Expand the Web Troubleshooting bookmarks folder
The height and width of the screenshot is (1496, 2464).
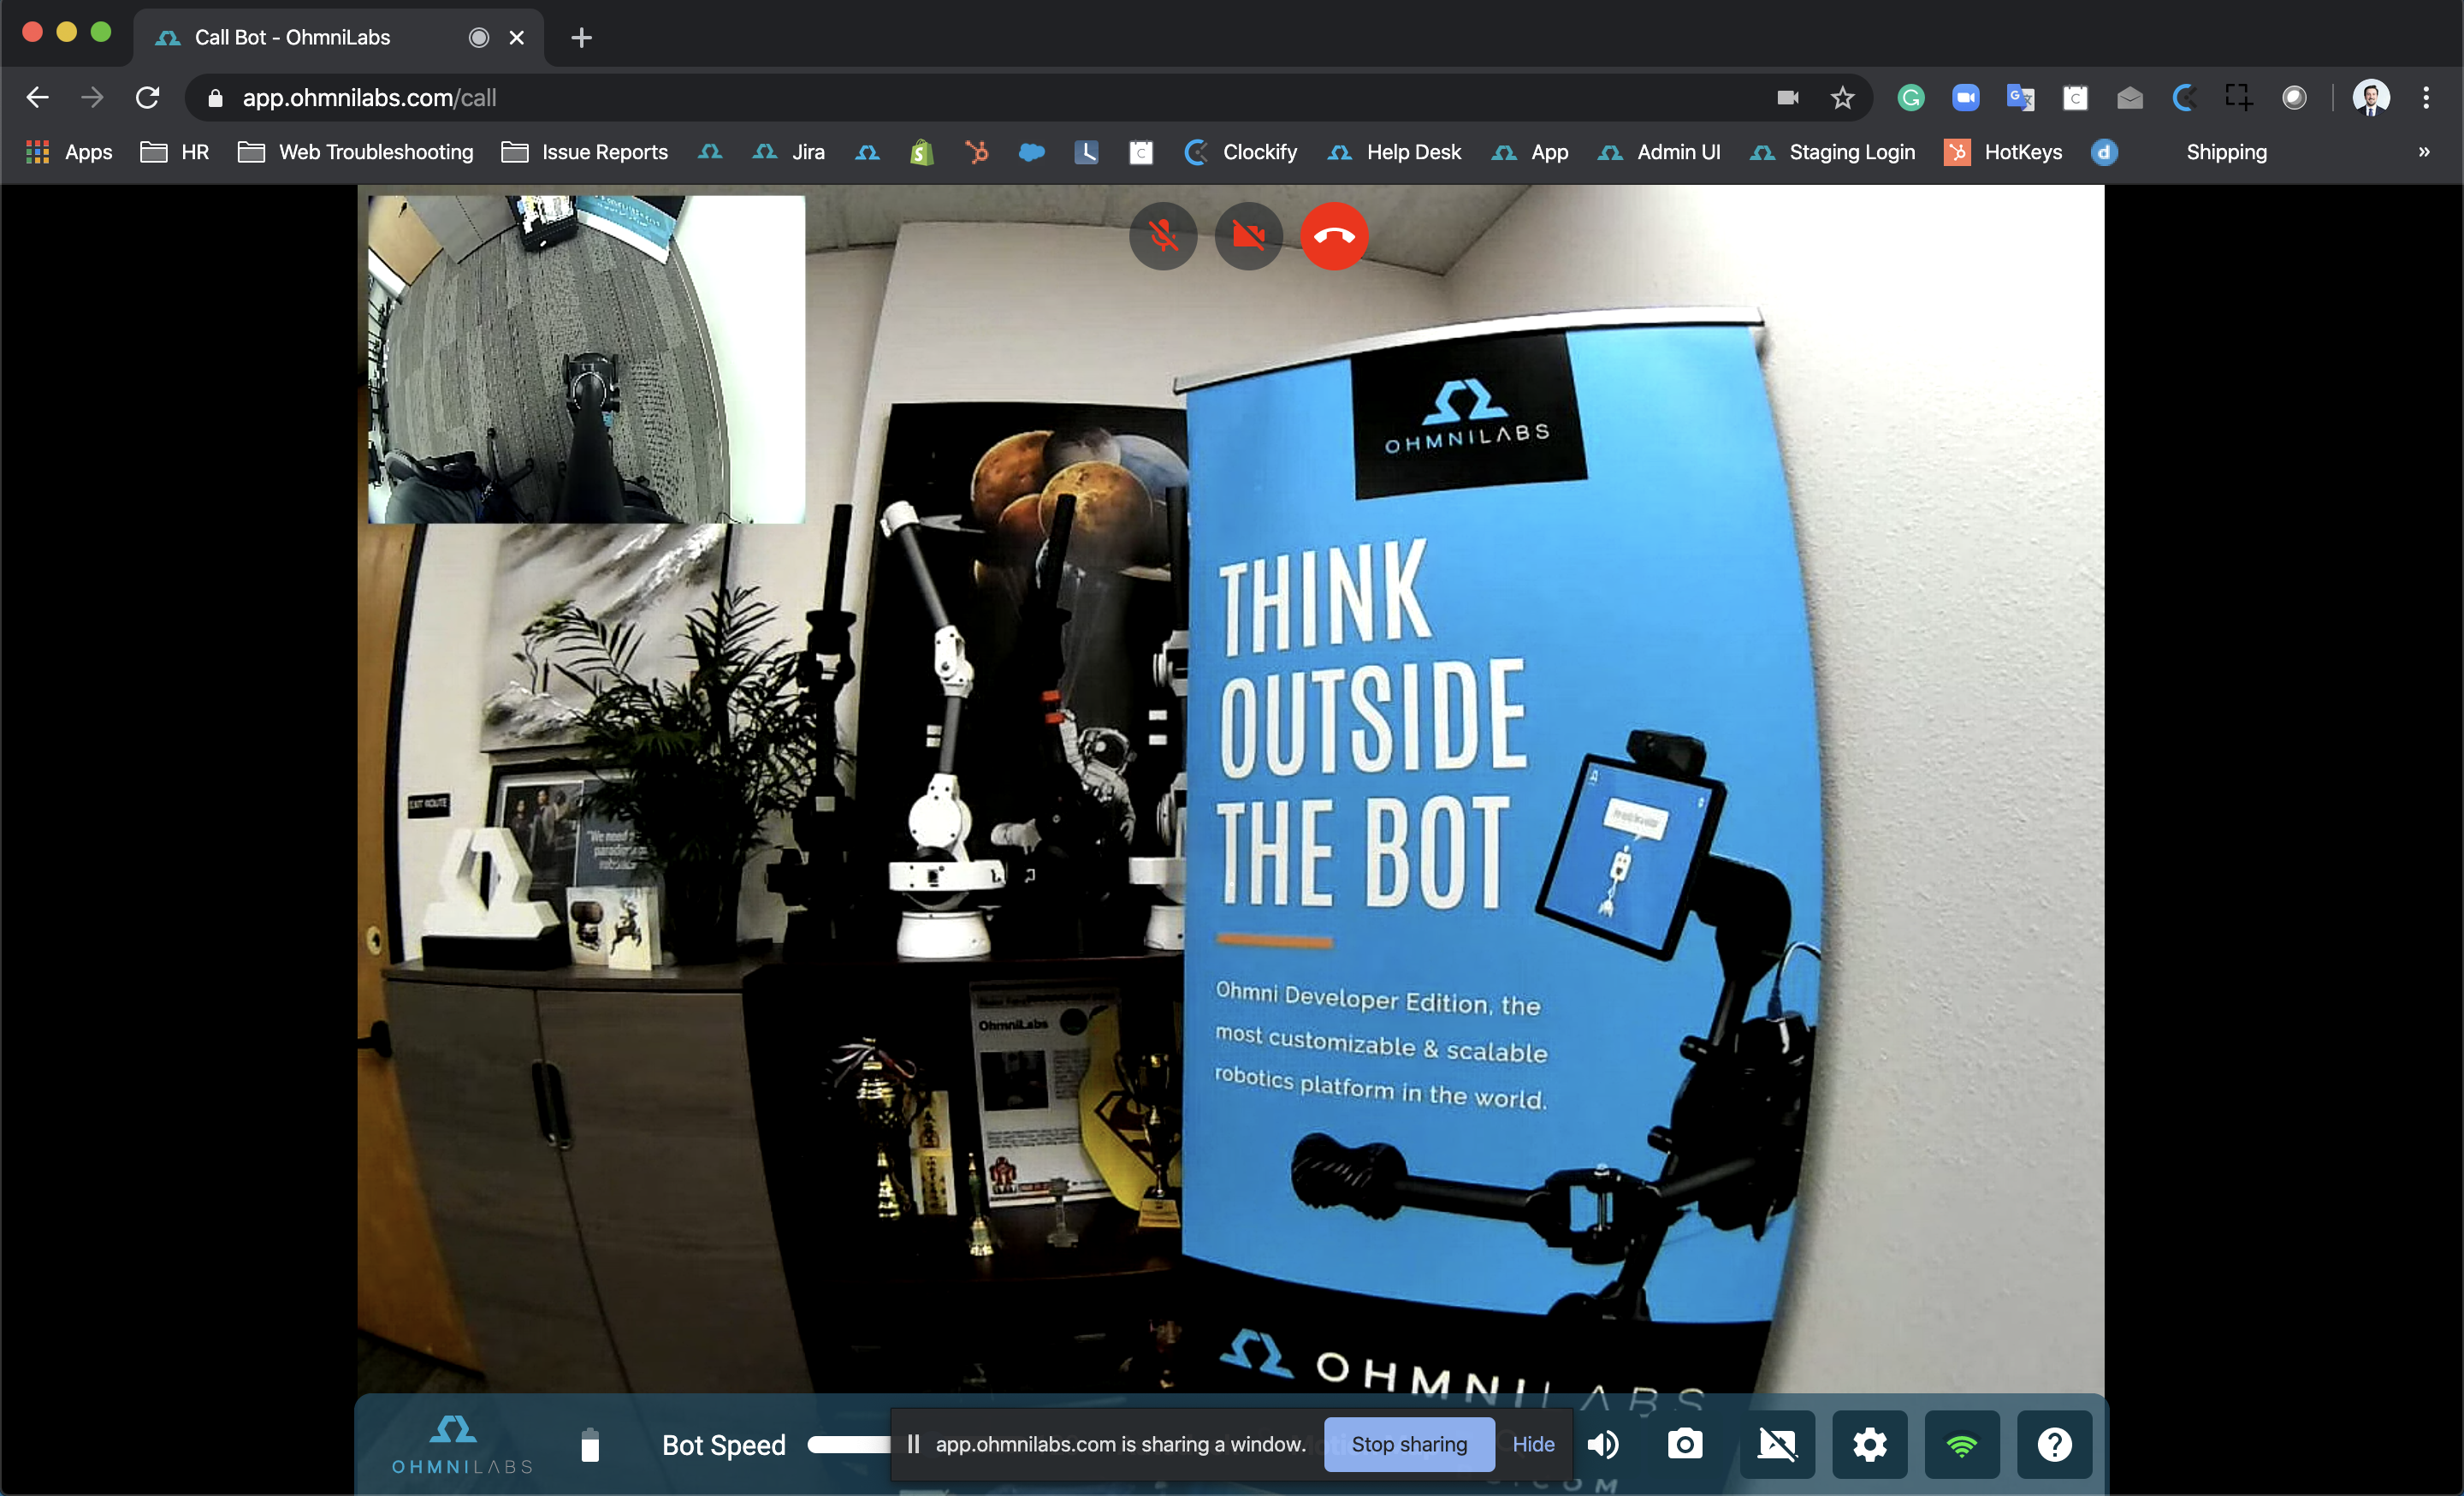point(356,152)
